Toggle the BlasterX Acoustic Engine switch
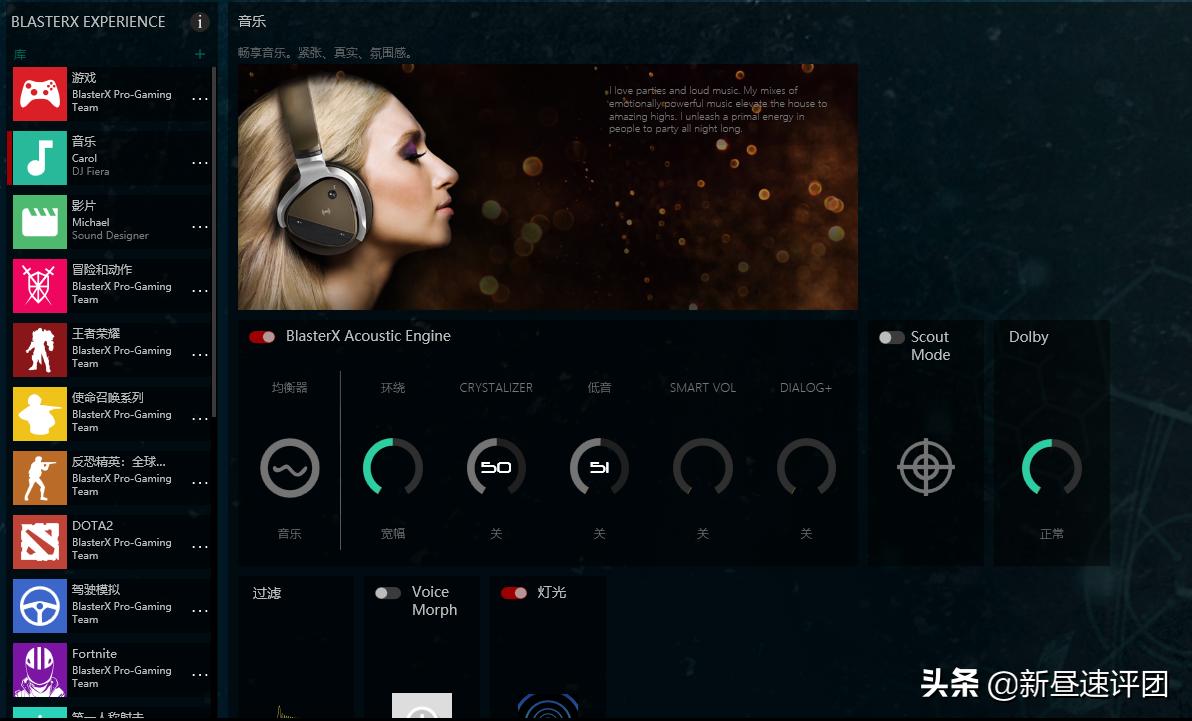1192x721 pixels. point(262,337)
